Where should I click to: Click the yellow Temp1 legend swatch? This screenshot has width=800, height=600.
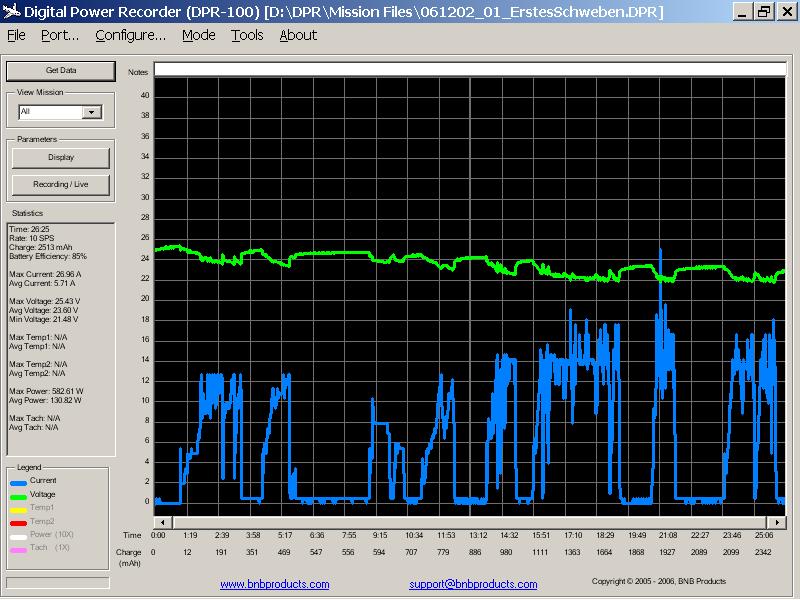pos(18,510)
